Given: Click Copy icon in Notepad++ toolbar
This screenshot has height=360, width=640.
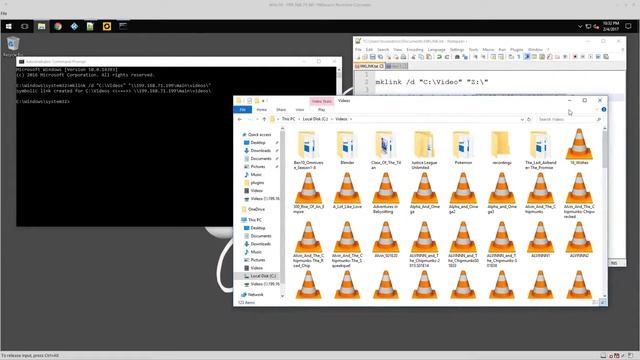Looking at the screenshot, I should pyautogui.click(x=421, y=57).
